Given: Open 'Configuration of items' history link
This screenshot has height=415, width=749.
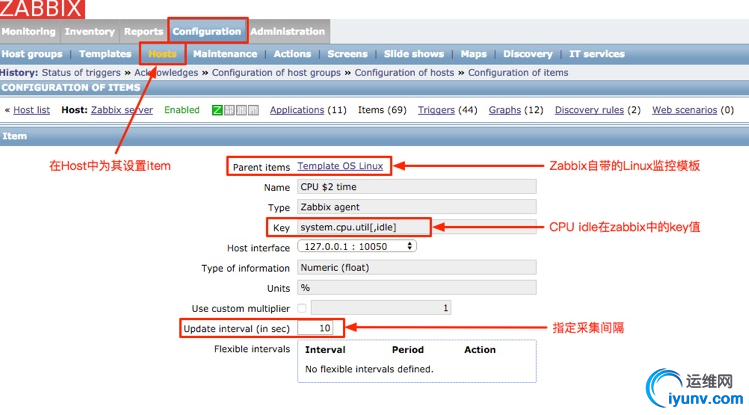Looking at the screenshot, I should pyautogui.click(x=518, y=73).
